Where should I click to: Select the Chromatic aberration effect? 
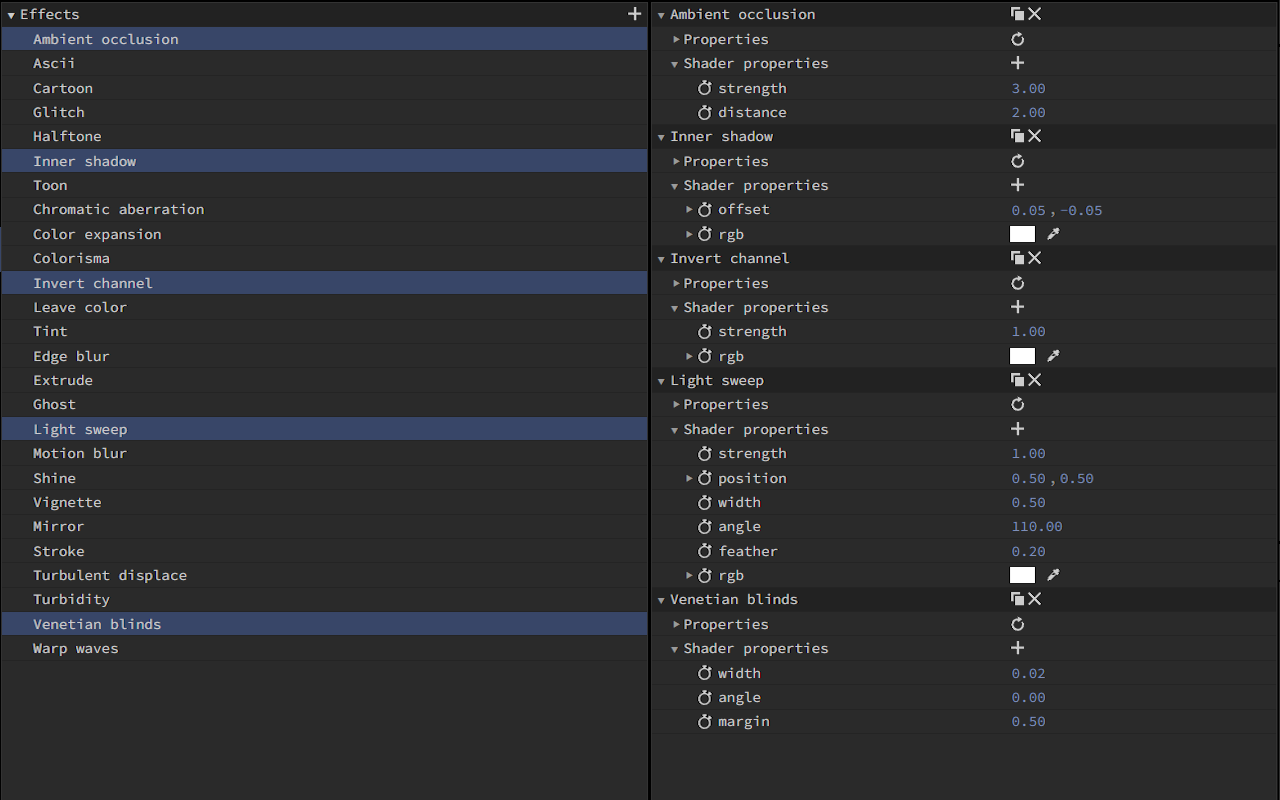[x=324, y=209]
